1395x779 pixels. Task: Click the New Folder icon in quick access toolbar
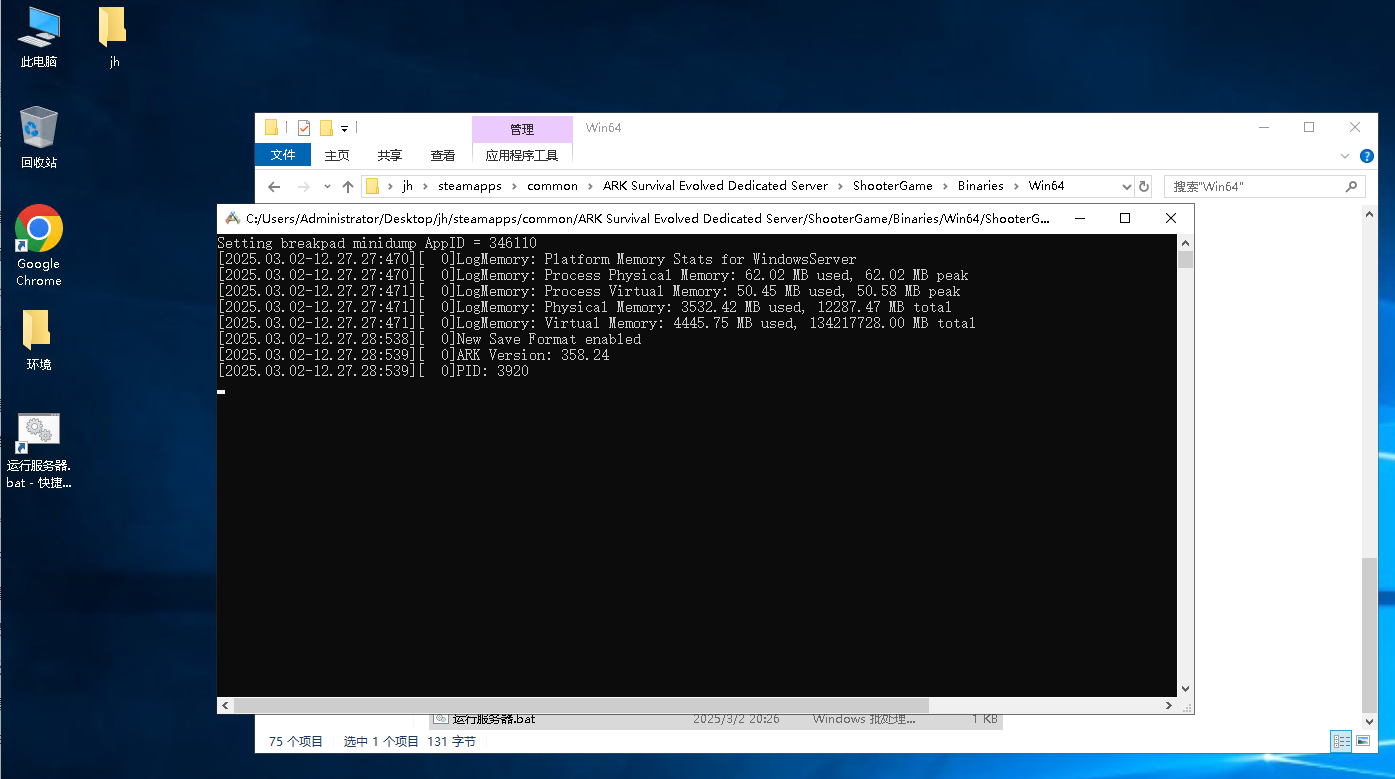(326, 128)
